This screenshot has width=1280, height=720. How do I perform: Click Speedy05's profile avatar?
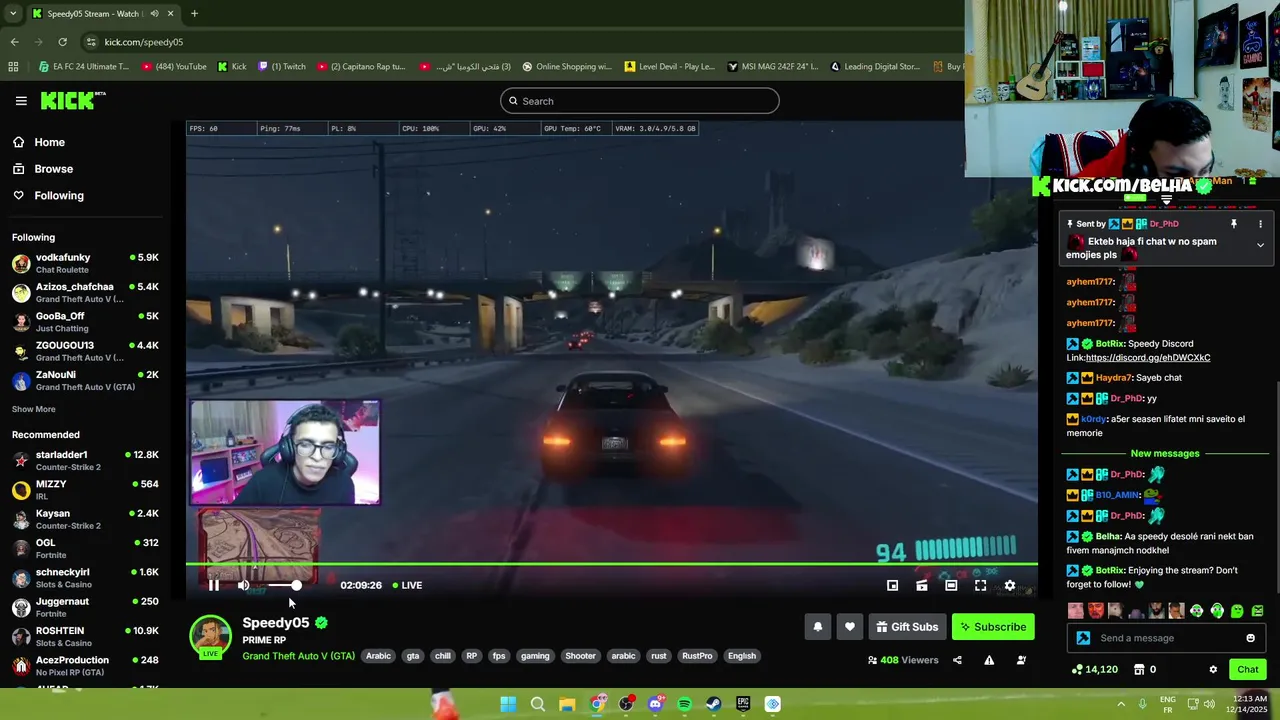point(210,636)
